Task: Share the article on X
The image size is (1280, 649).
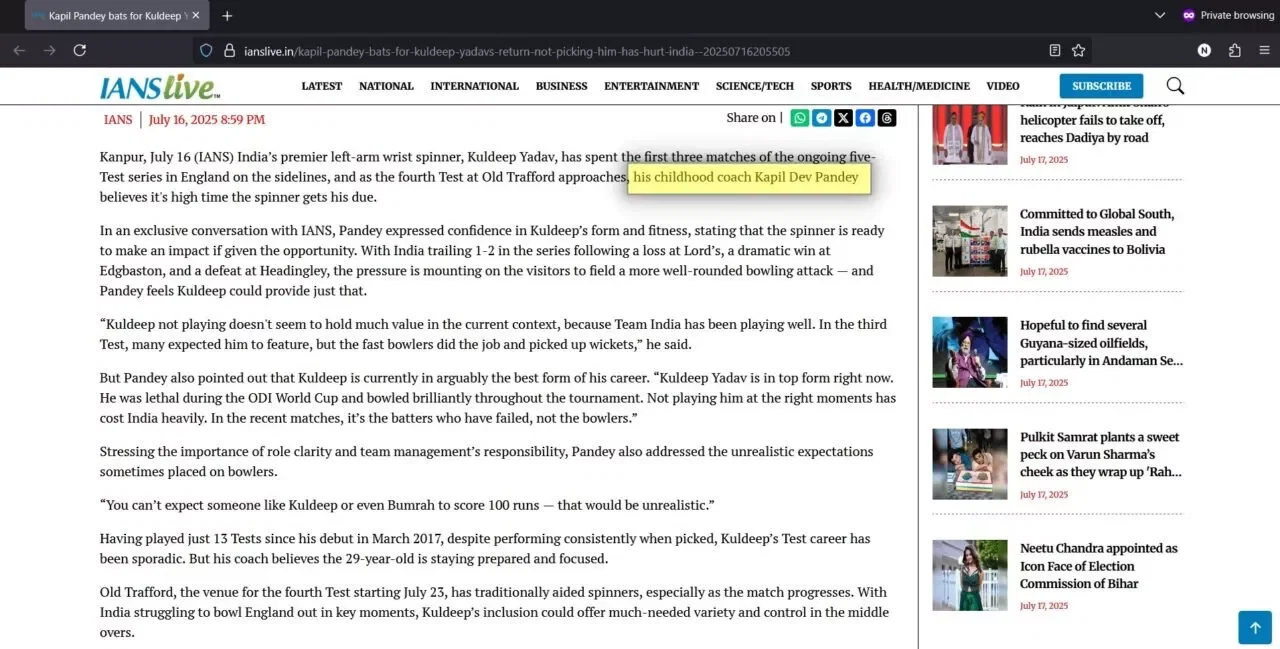Action: pos(843,118)
